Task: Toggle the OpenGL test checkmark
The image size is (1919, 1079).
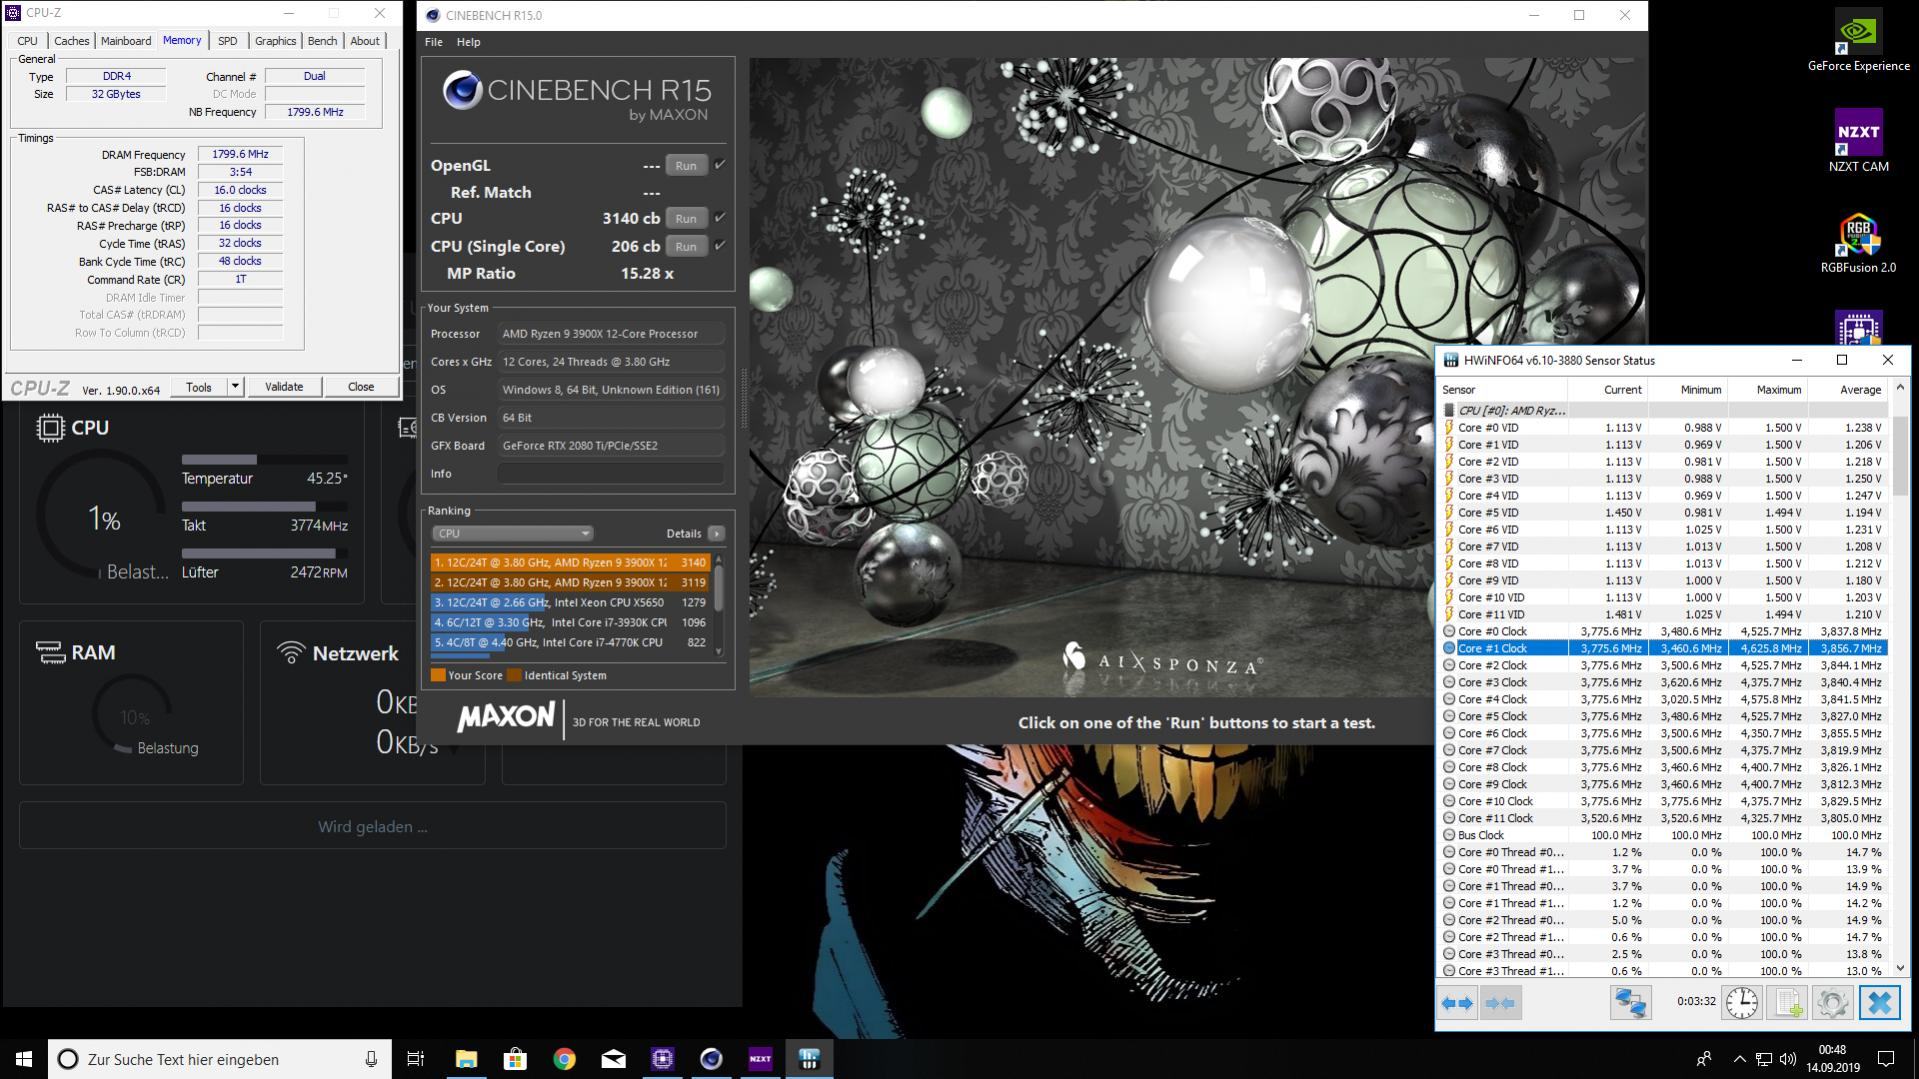Action: 719,164
